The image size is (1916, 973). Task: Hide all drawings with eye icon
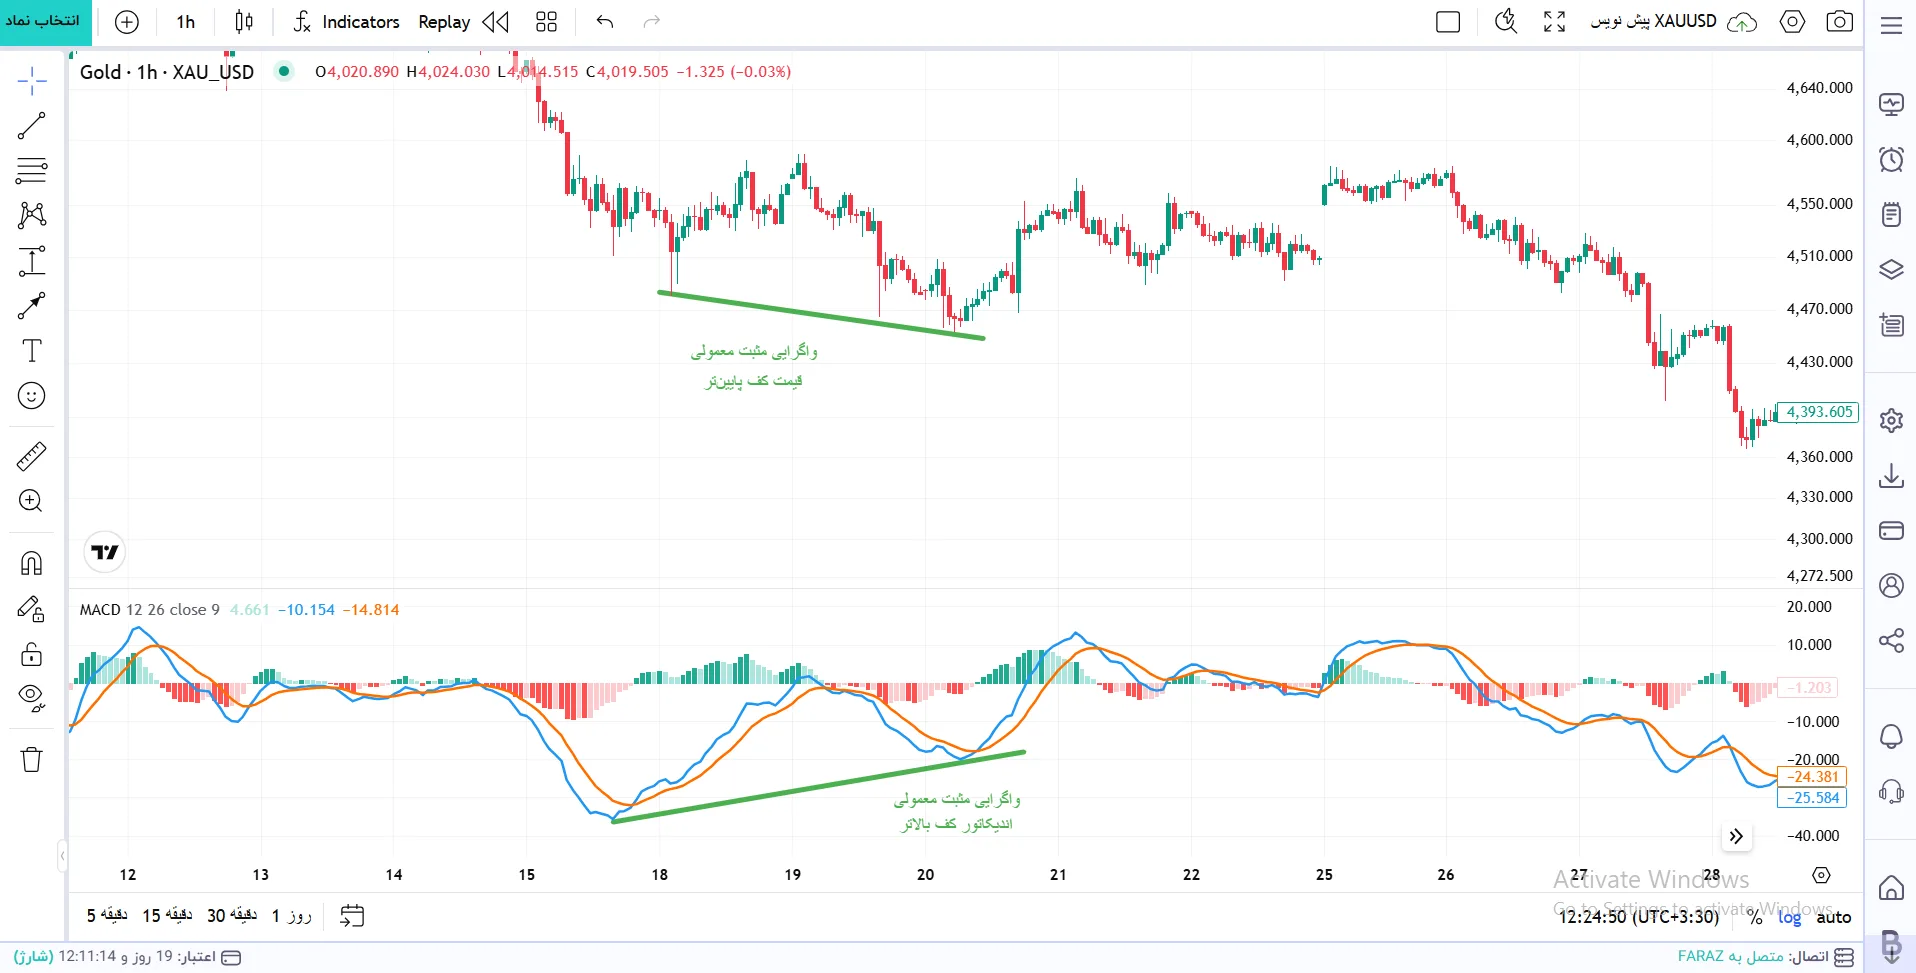tap(32, 698)
